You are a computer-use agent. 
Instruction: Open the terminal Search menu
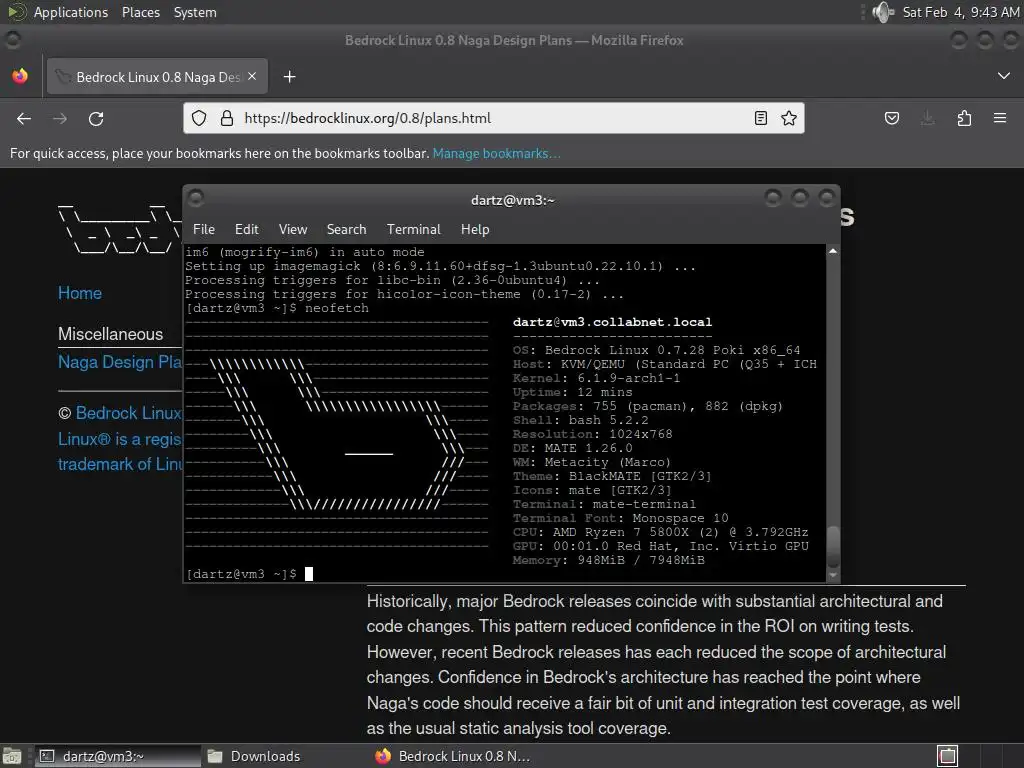(347, 229)
